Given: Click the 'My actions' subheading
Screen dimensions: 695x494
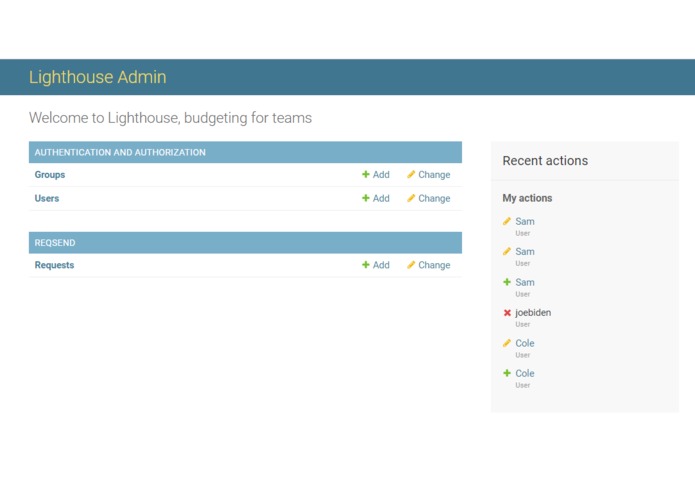Looking at the screenshot, I should click(x=527, y=198).
